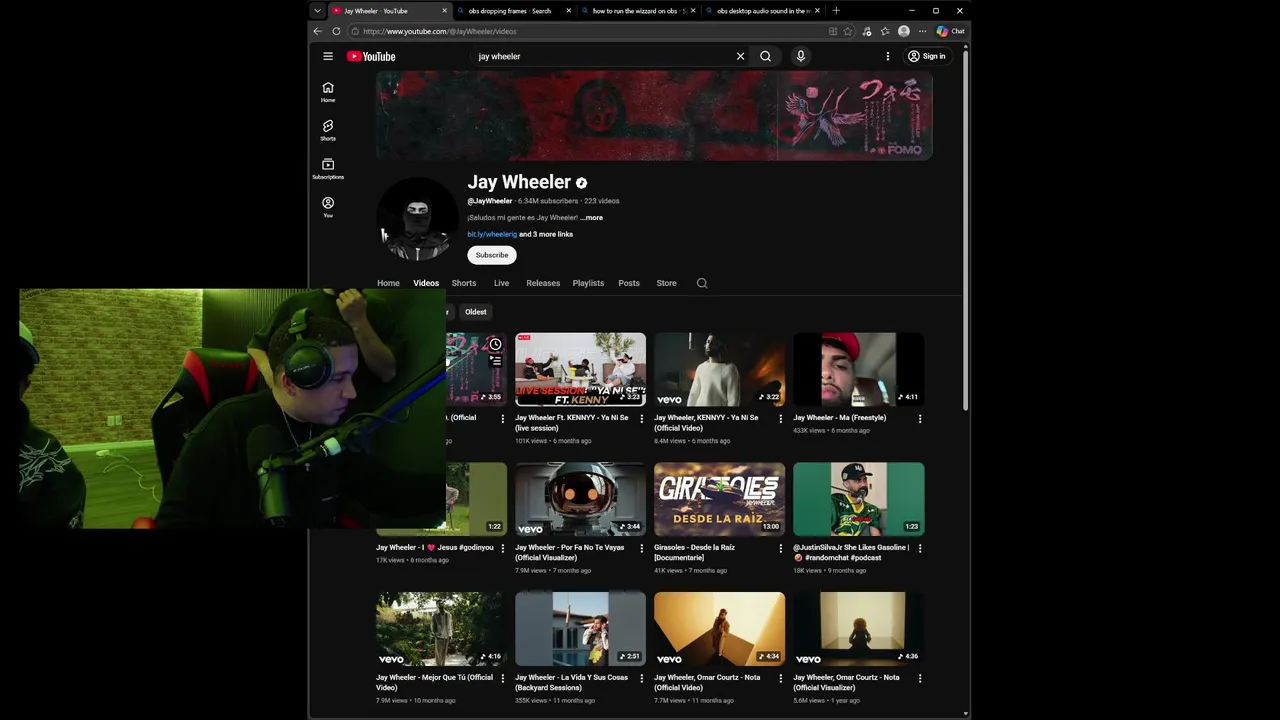Open the tab actions dropdown arrow
1280x720 pixels.
[317, 11]
